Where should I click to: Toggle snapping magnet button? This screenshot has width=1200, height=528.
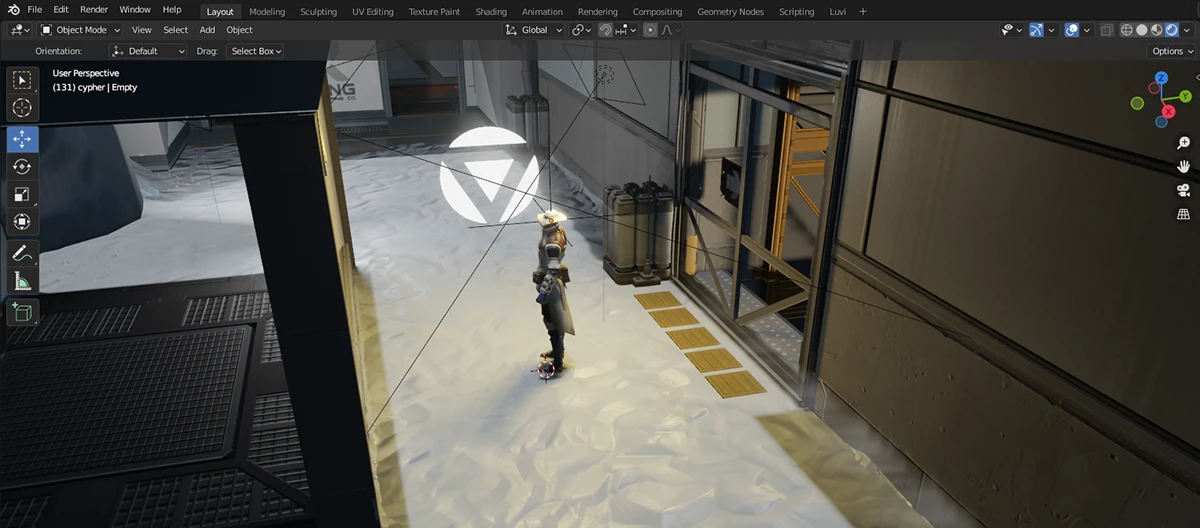pyautogui.click(x=606, y=30)
